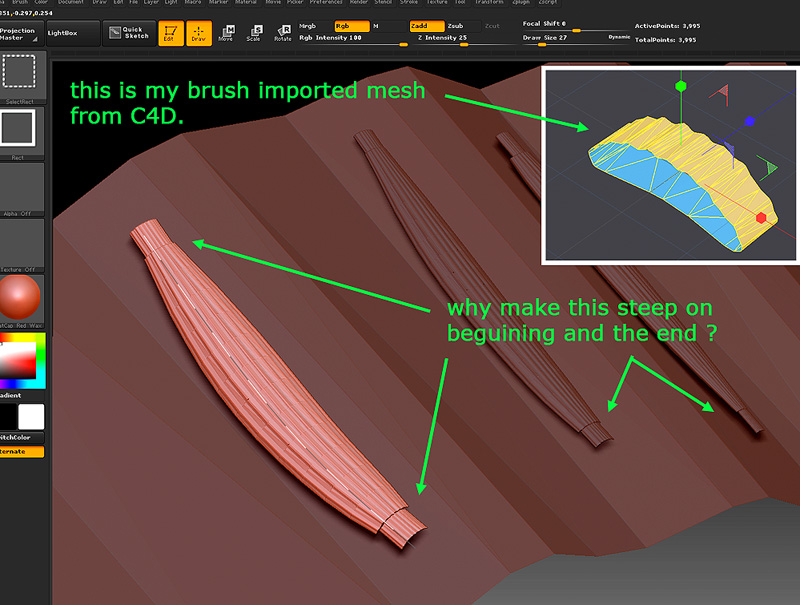Viewport: 800px width, 605px height.
Task: Open Preferences menu
Action: click(326, 3)
